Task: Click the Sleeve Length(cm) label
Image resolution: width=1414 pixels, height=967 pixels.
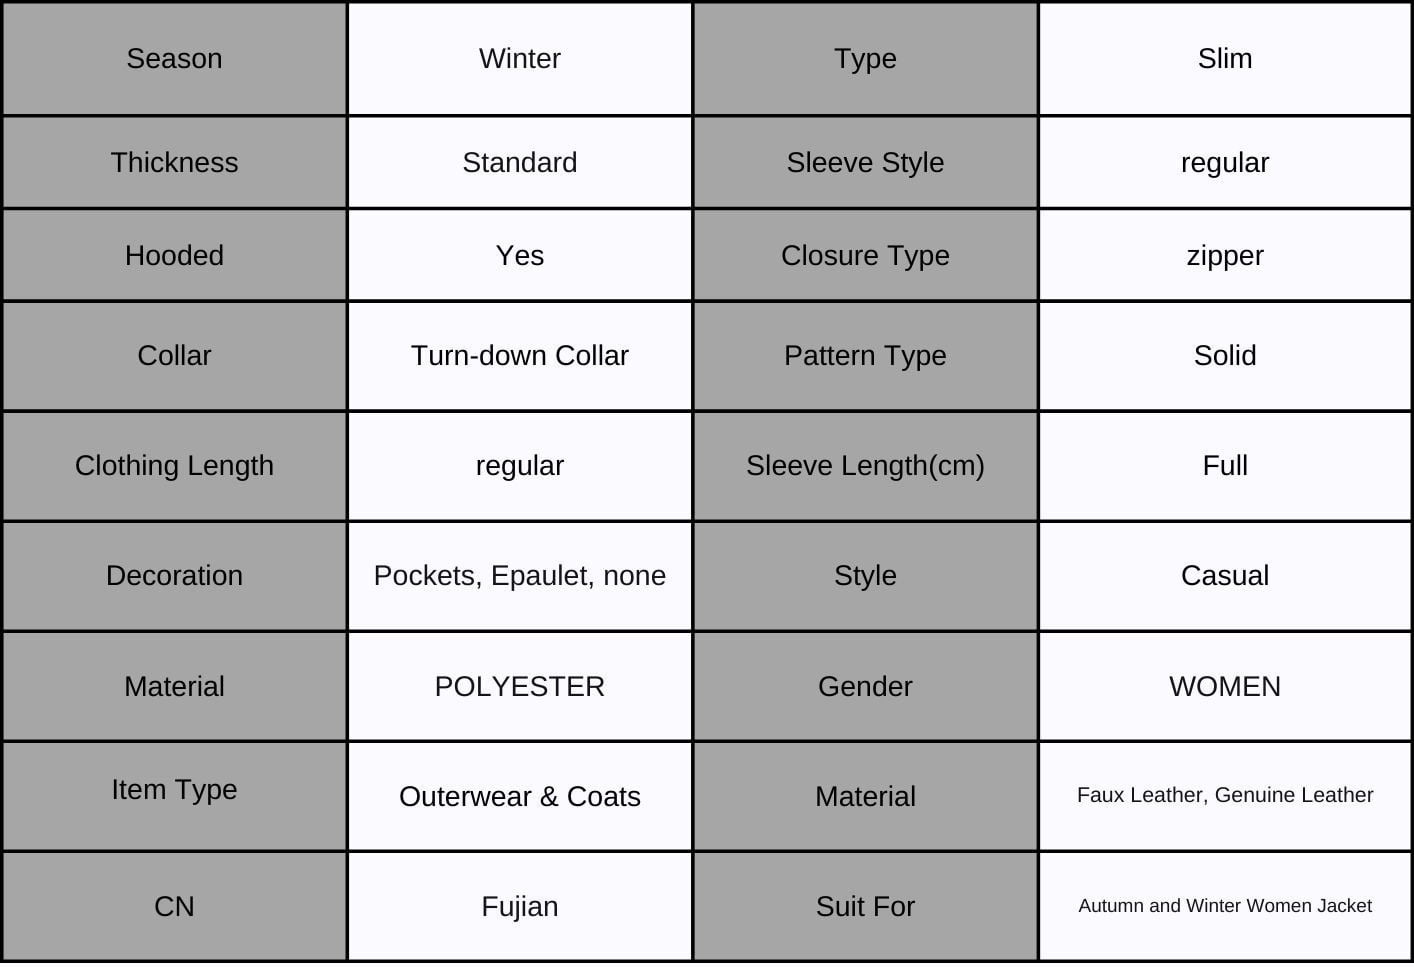Action: [865, 465]
